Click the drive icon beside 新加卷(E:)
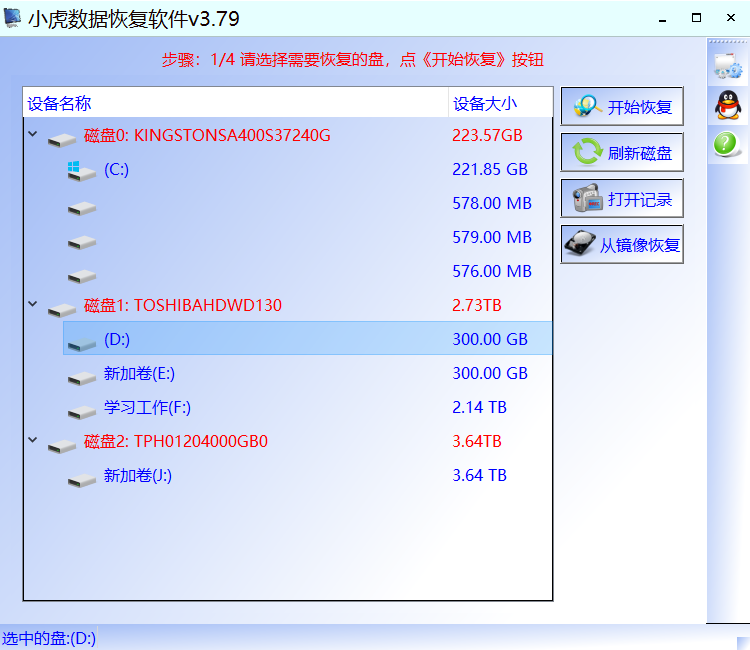 click(82, 378)
